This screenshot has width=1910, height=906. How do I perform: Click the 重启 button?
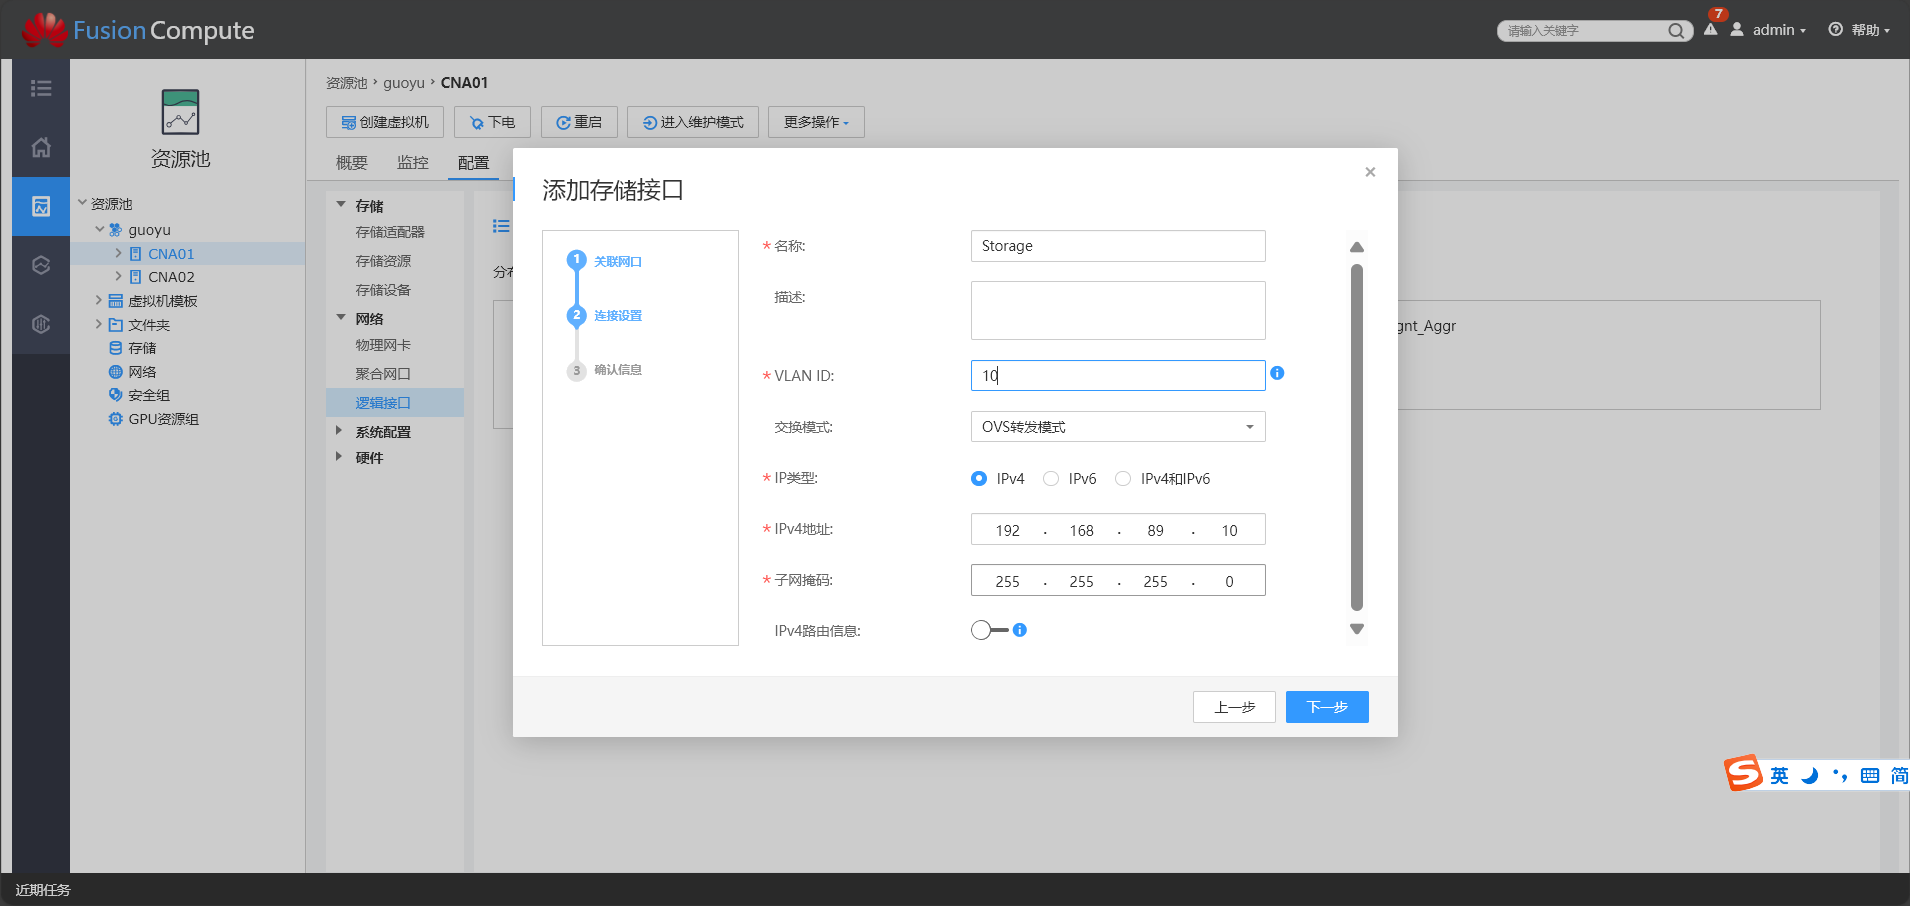[579, 122]
